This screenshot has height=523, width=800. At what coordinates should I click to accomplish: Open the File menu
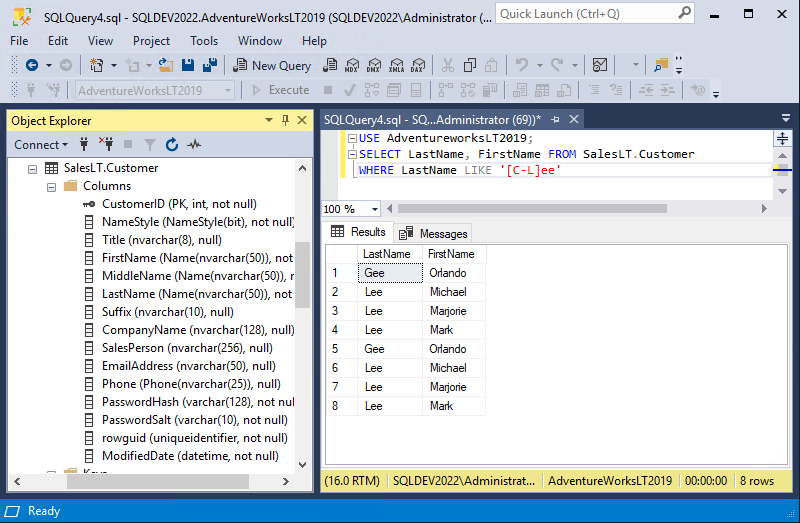(x=19, y=41)
